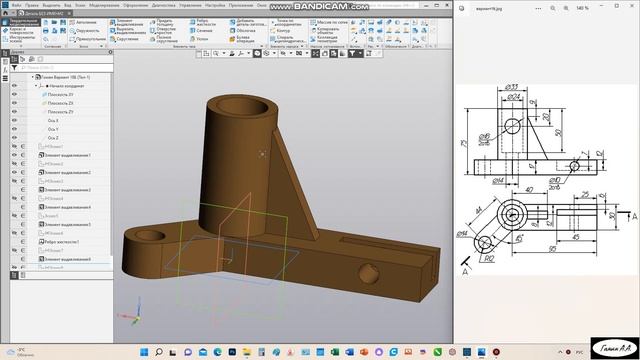The width and height of the screenshot is (640, 360).
Task: Start the Элемент выдавливания extrude command
Action: tap(127, 22)
